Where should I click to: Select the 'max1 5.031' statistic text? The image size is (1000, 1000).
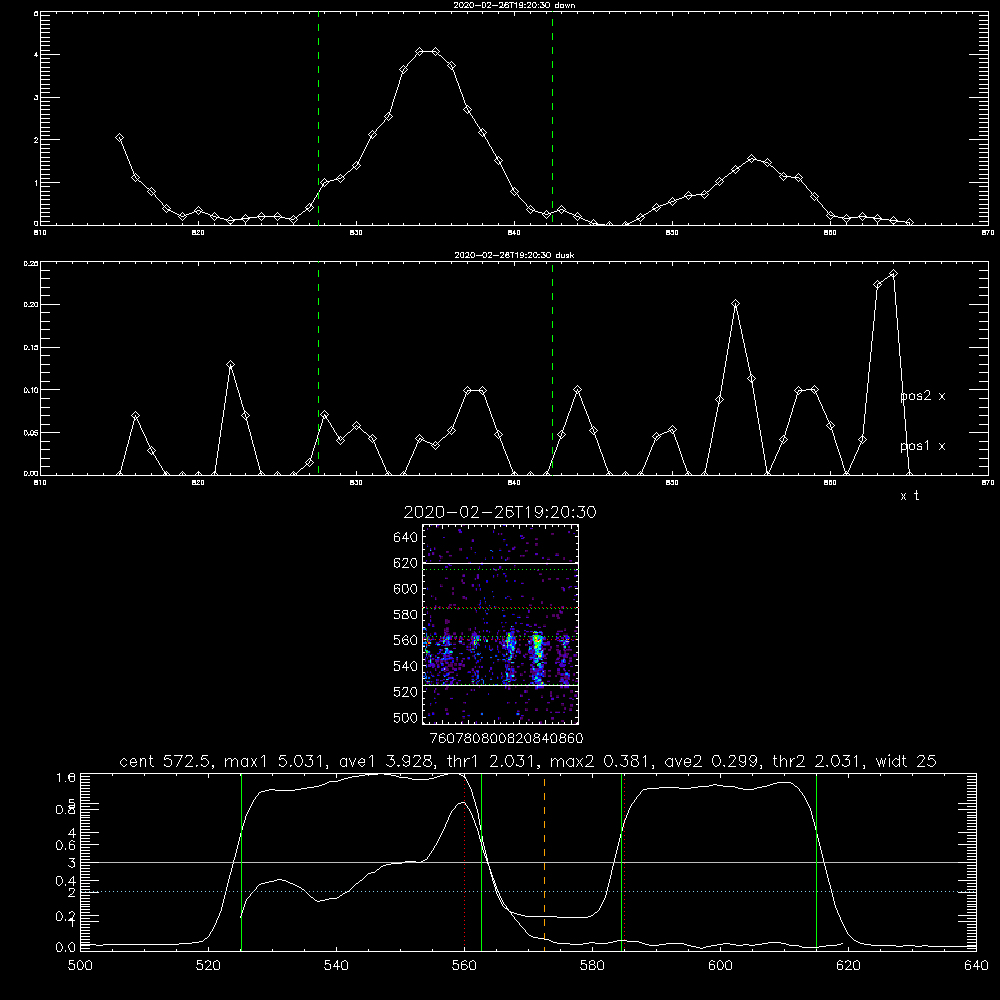coord(274,761)
